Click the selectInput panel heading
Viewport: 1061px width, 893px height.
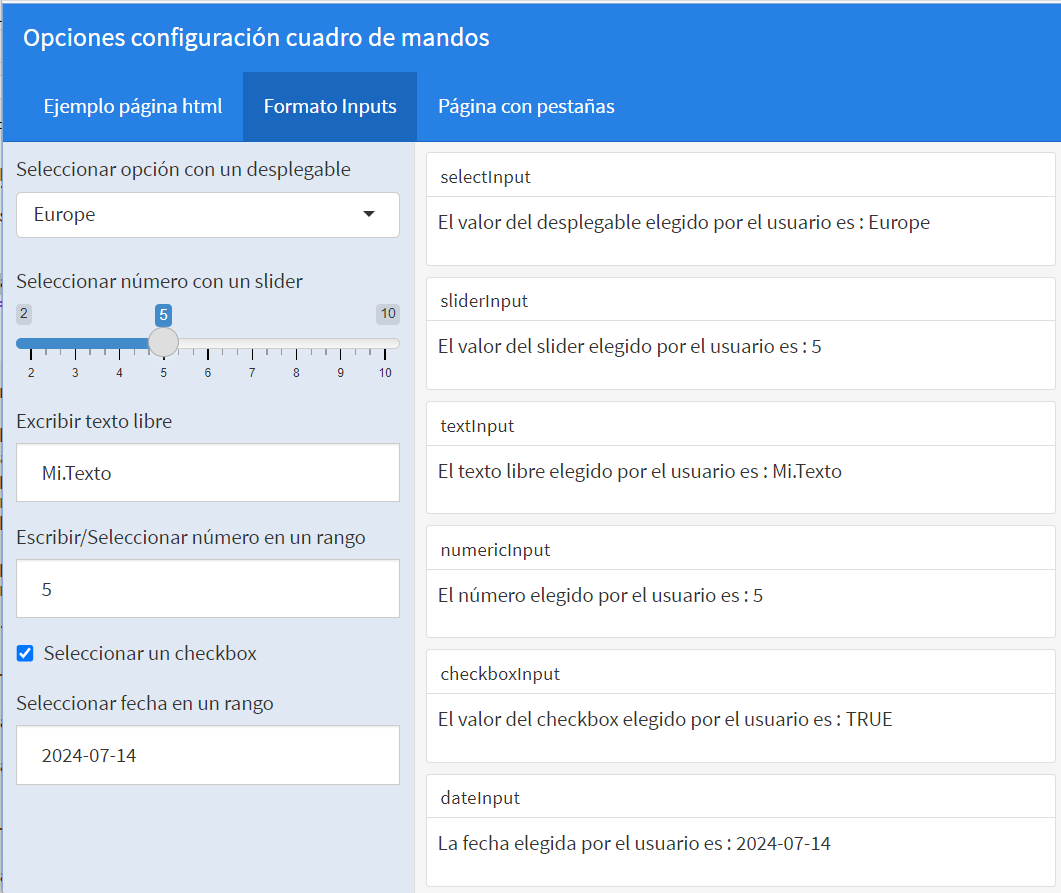pyautogui.click(x=485, y=177)
